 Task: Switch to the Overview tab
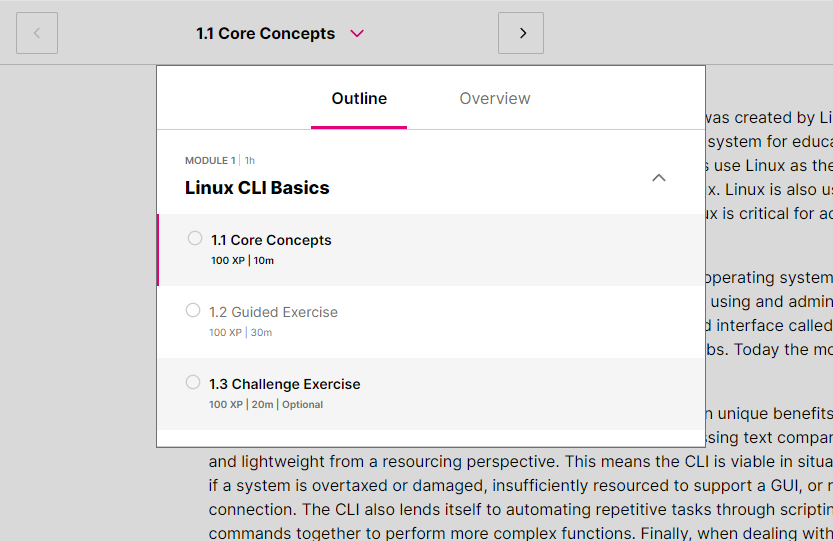tap(495, 98)
